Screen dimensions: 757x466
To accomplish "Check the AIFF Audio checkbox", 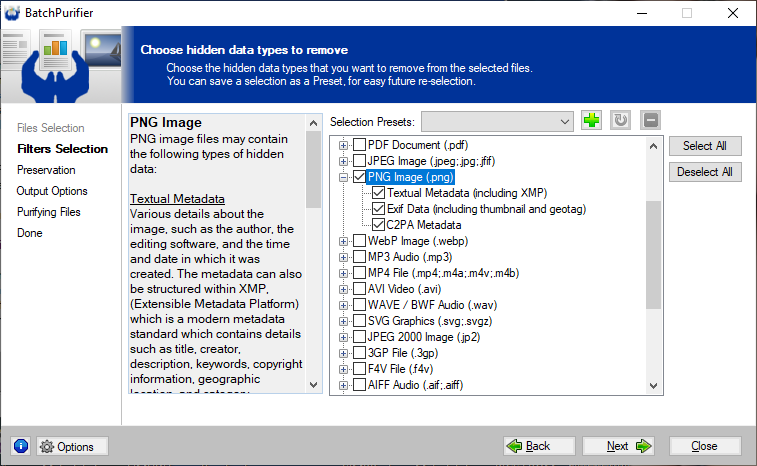I will point(359,385).
